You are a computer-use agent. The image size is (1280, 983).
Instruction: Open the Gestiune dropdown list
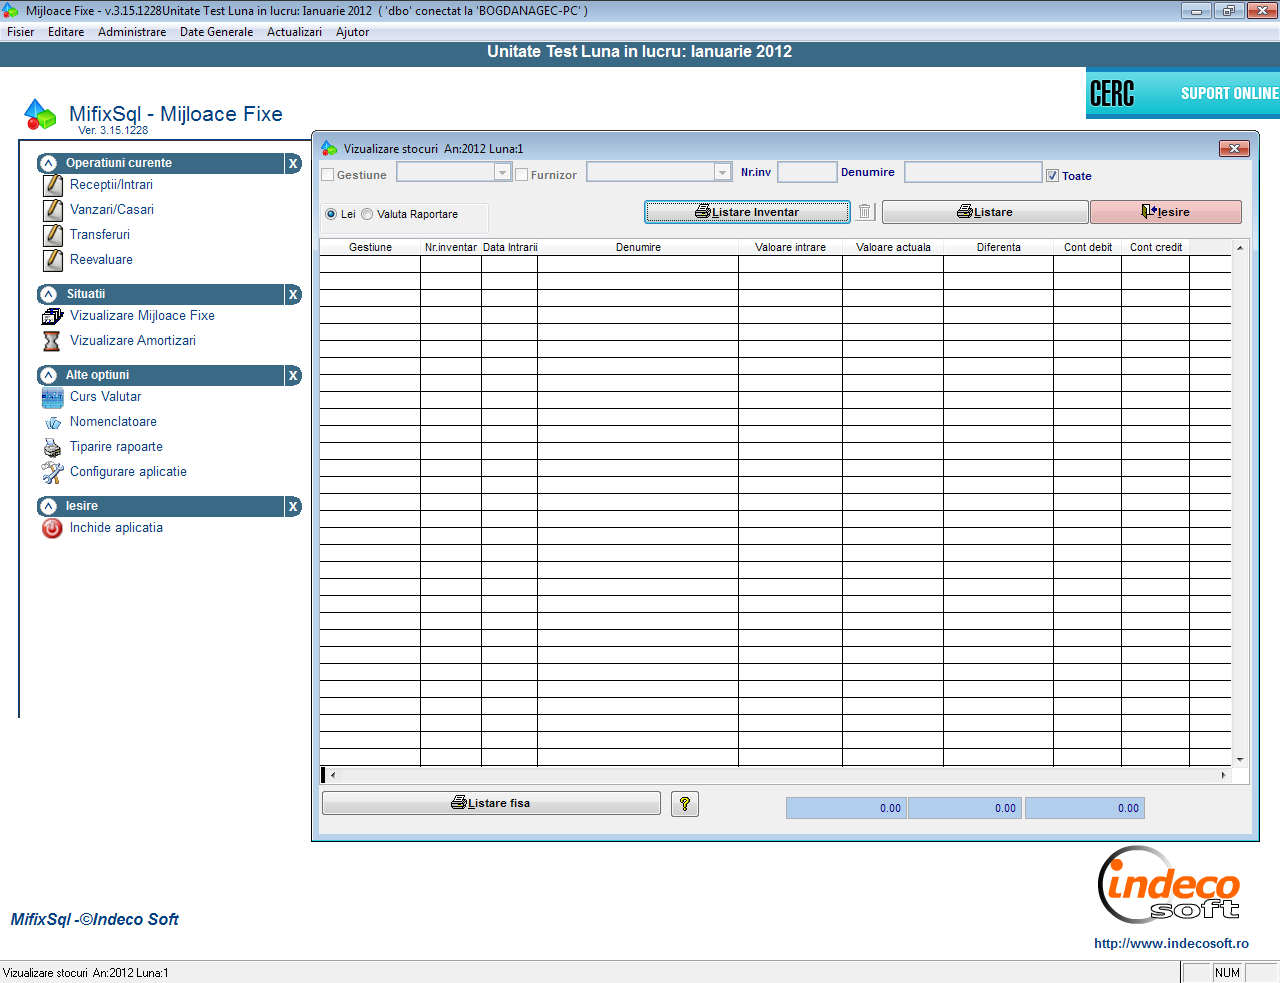click(x=503, y=173)
